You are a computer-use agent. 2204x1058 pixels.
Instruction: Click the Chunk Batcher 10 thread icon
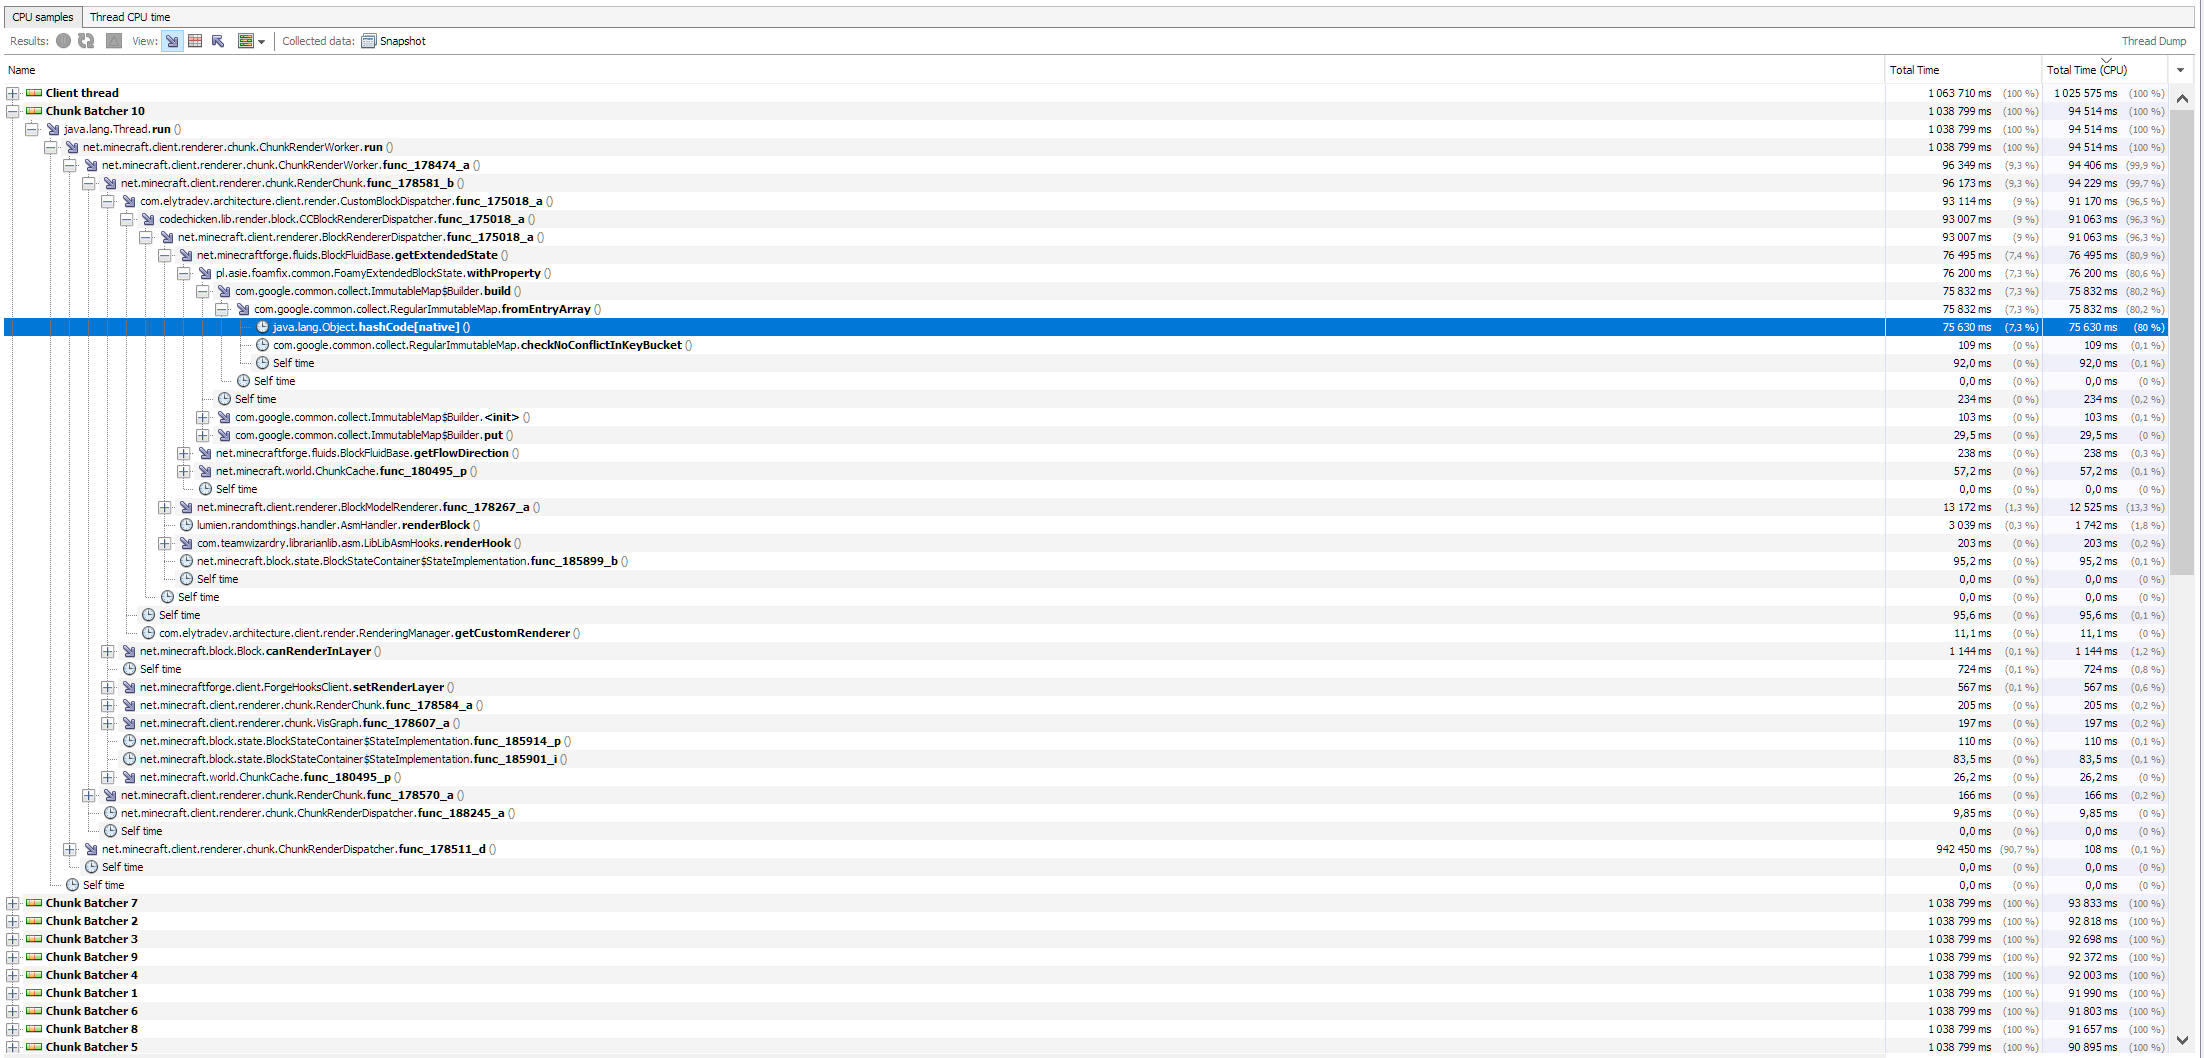pos(34,111)
